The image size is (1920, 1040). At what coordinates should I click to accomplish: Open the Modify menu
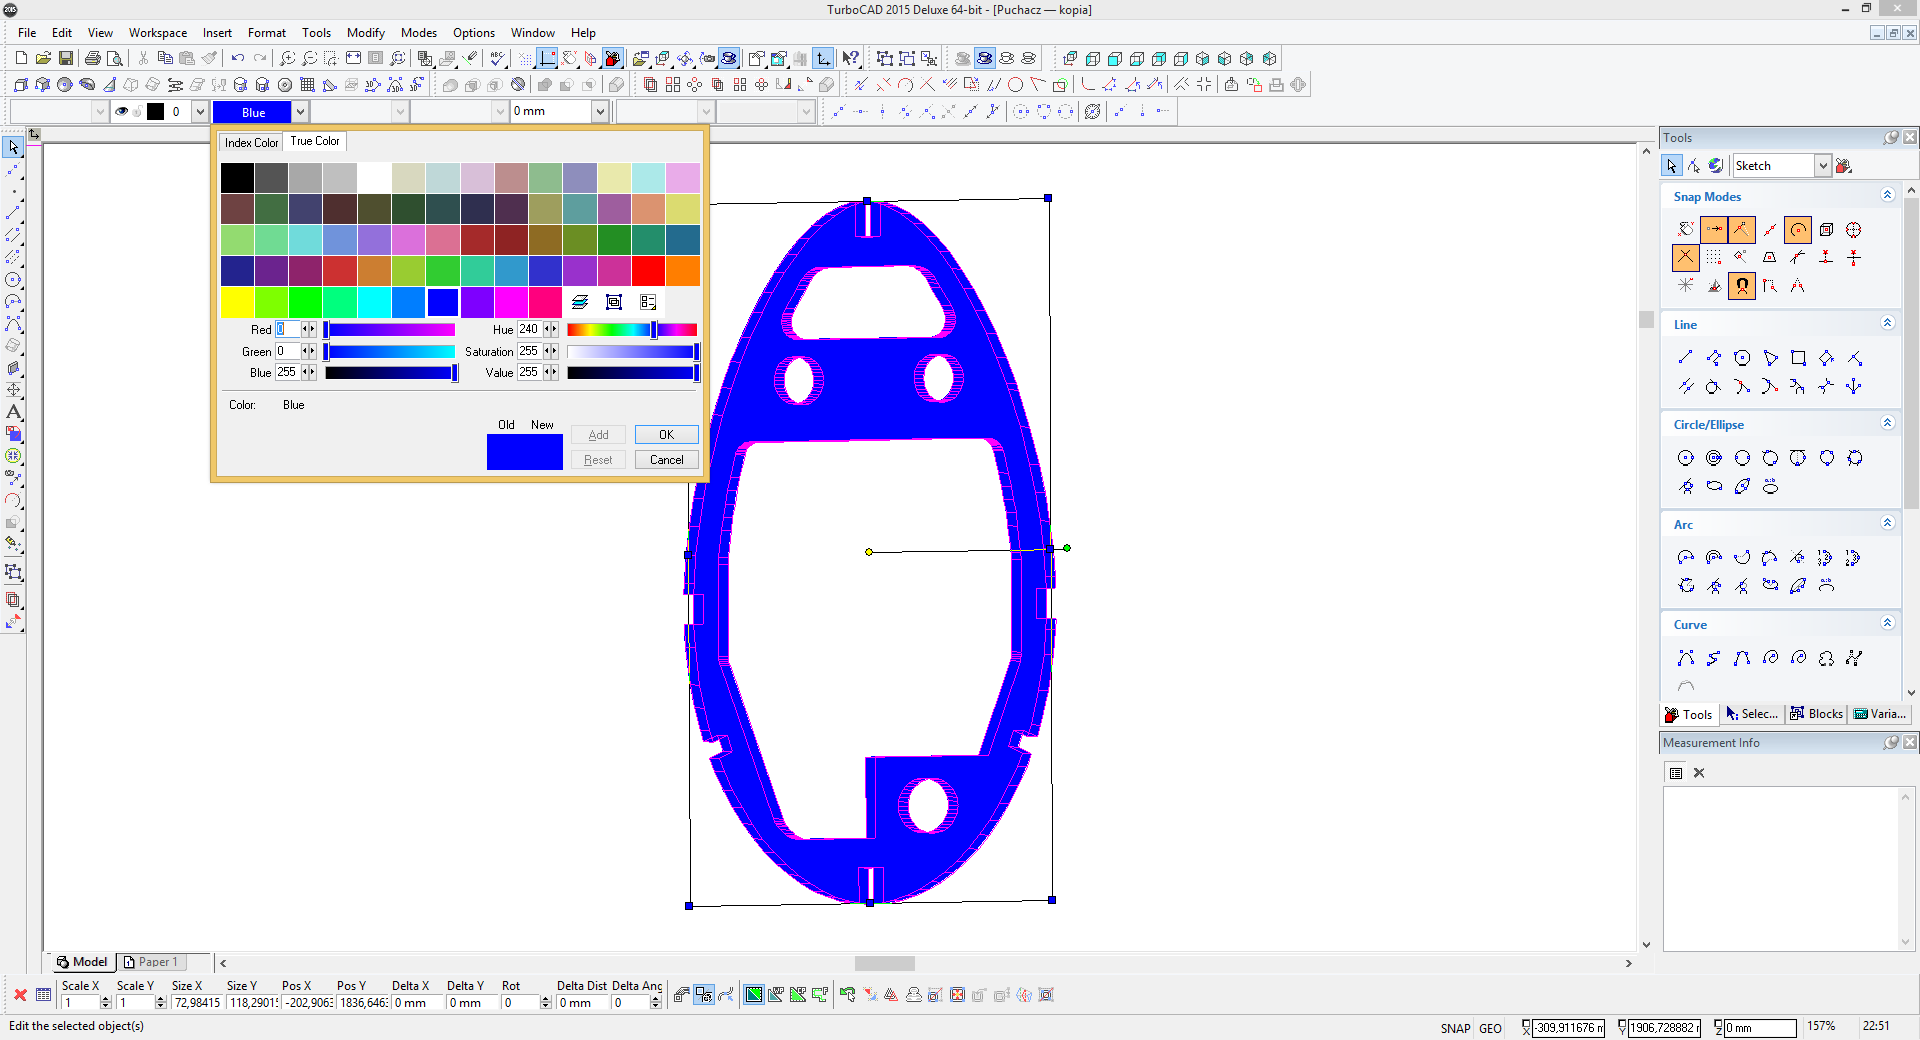click(x=365, y=33)
